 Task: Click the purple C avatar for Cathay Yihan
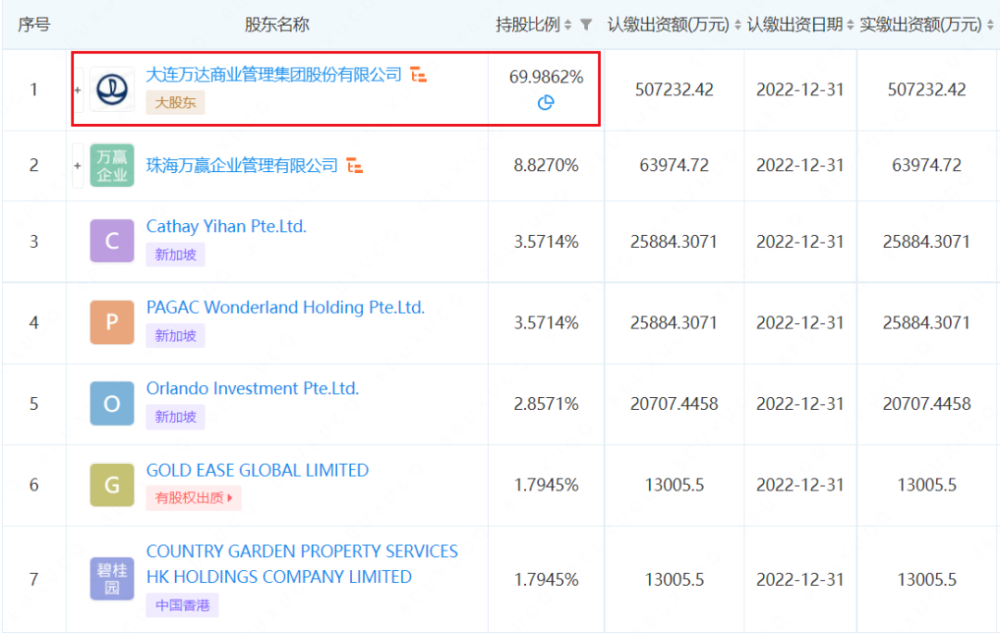[x=112, y=241]
